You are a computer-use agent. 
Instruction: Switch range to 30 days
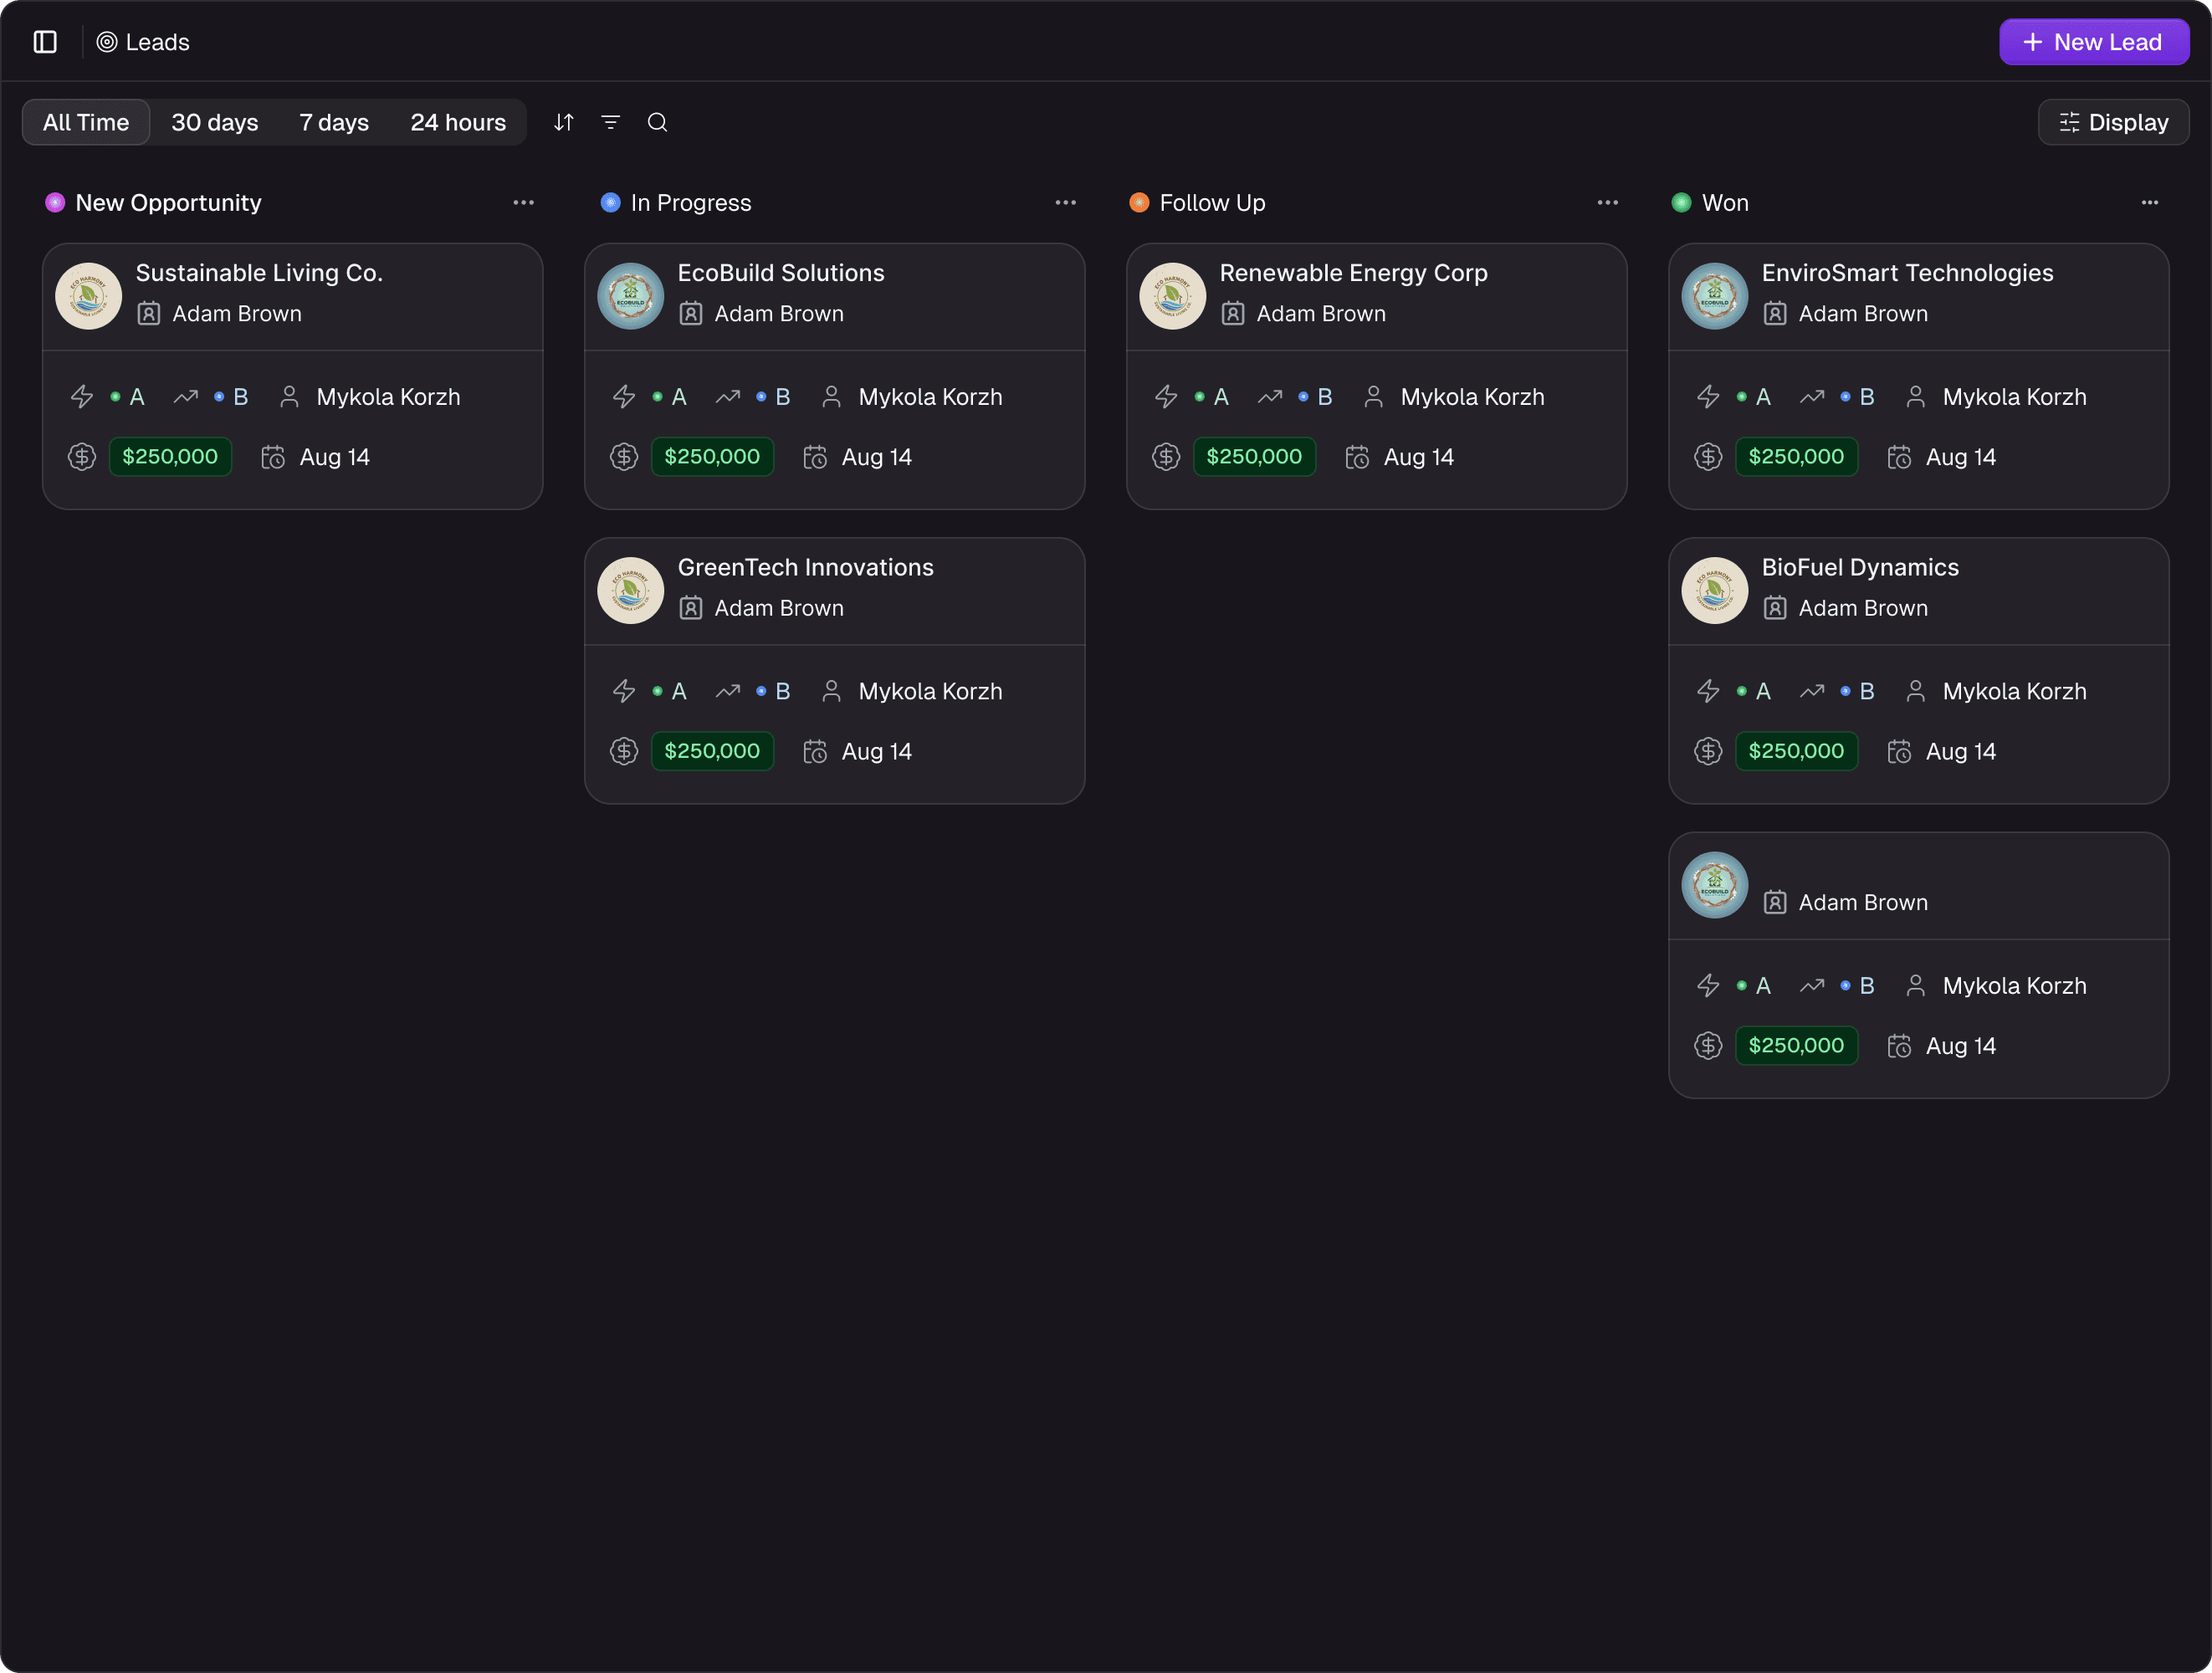point(214,122)
